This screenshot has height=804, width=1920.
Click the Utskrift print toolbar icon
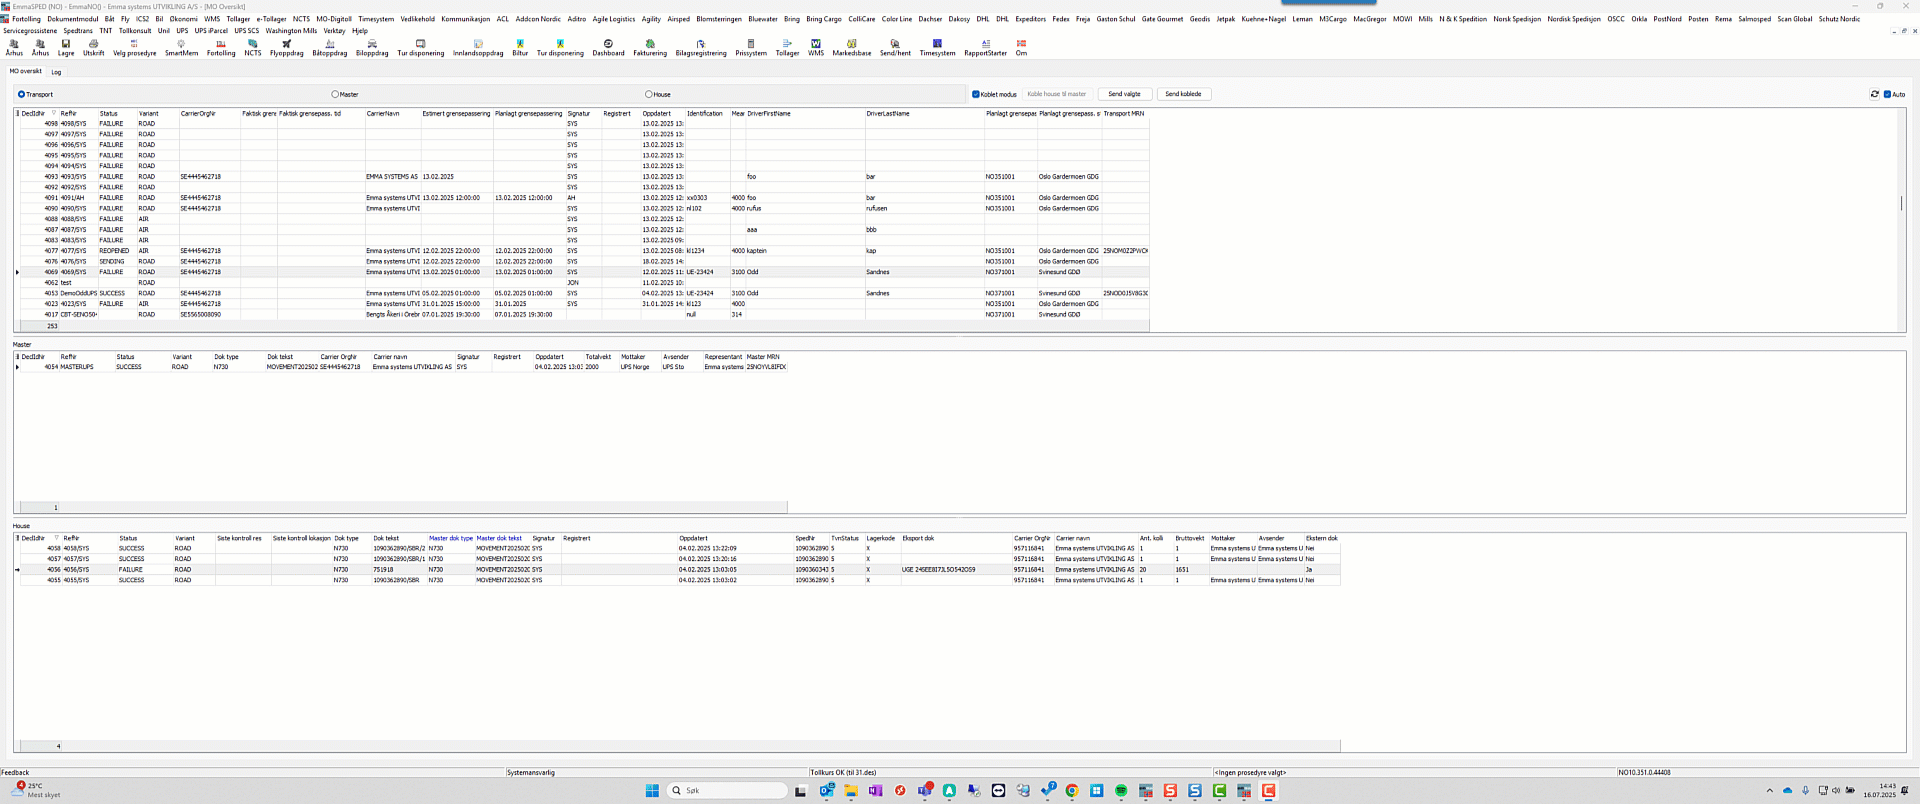coord(93,48)
